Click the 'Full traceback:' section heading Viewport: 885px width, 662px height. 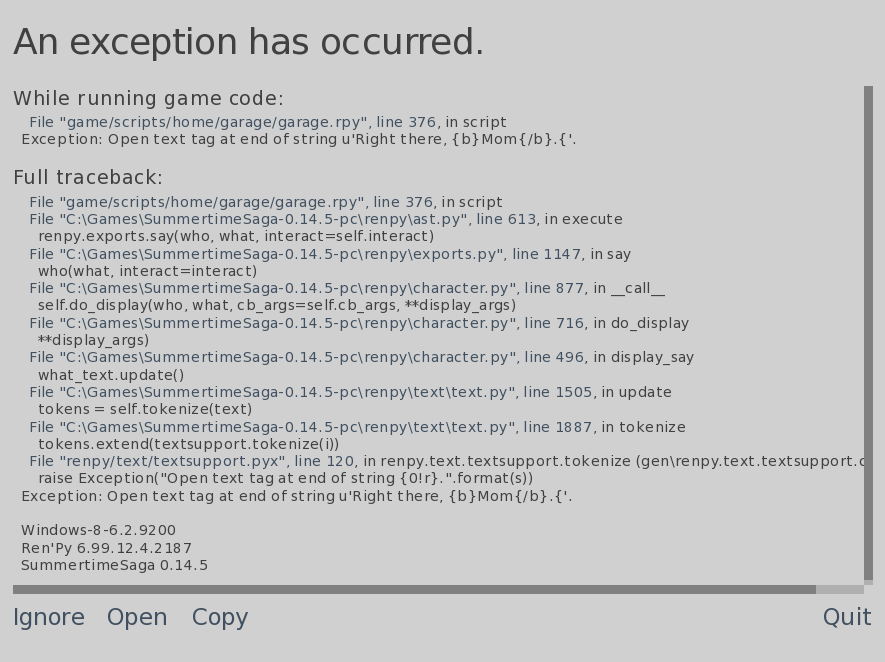click(x=88, y=178)
